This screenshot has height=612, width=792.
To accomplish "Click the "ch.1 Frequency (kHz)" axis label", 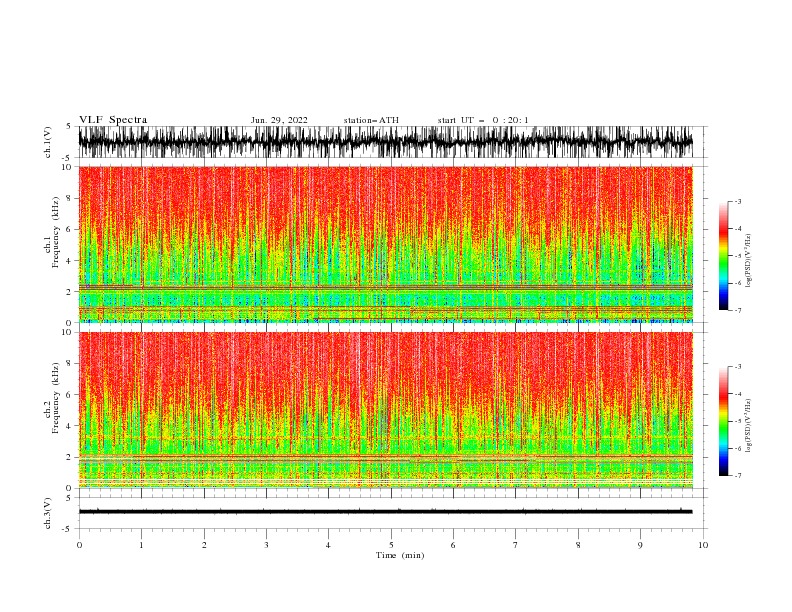I will 52,232.
